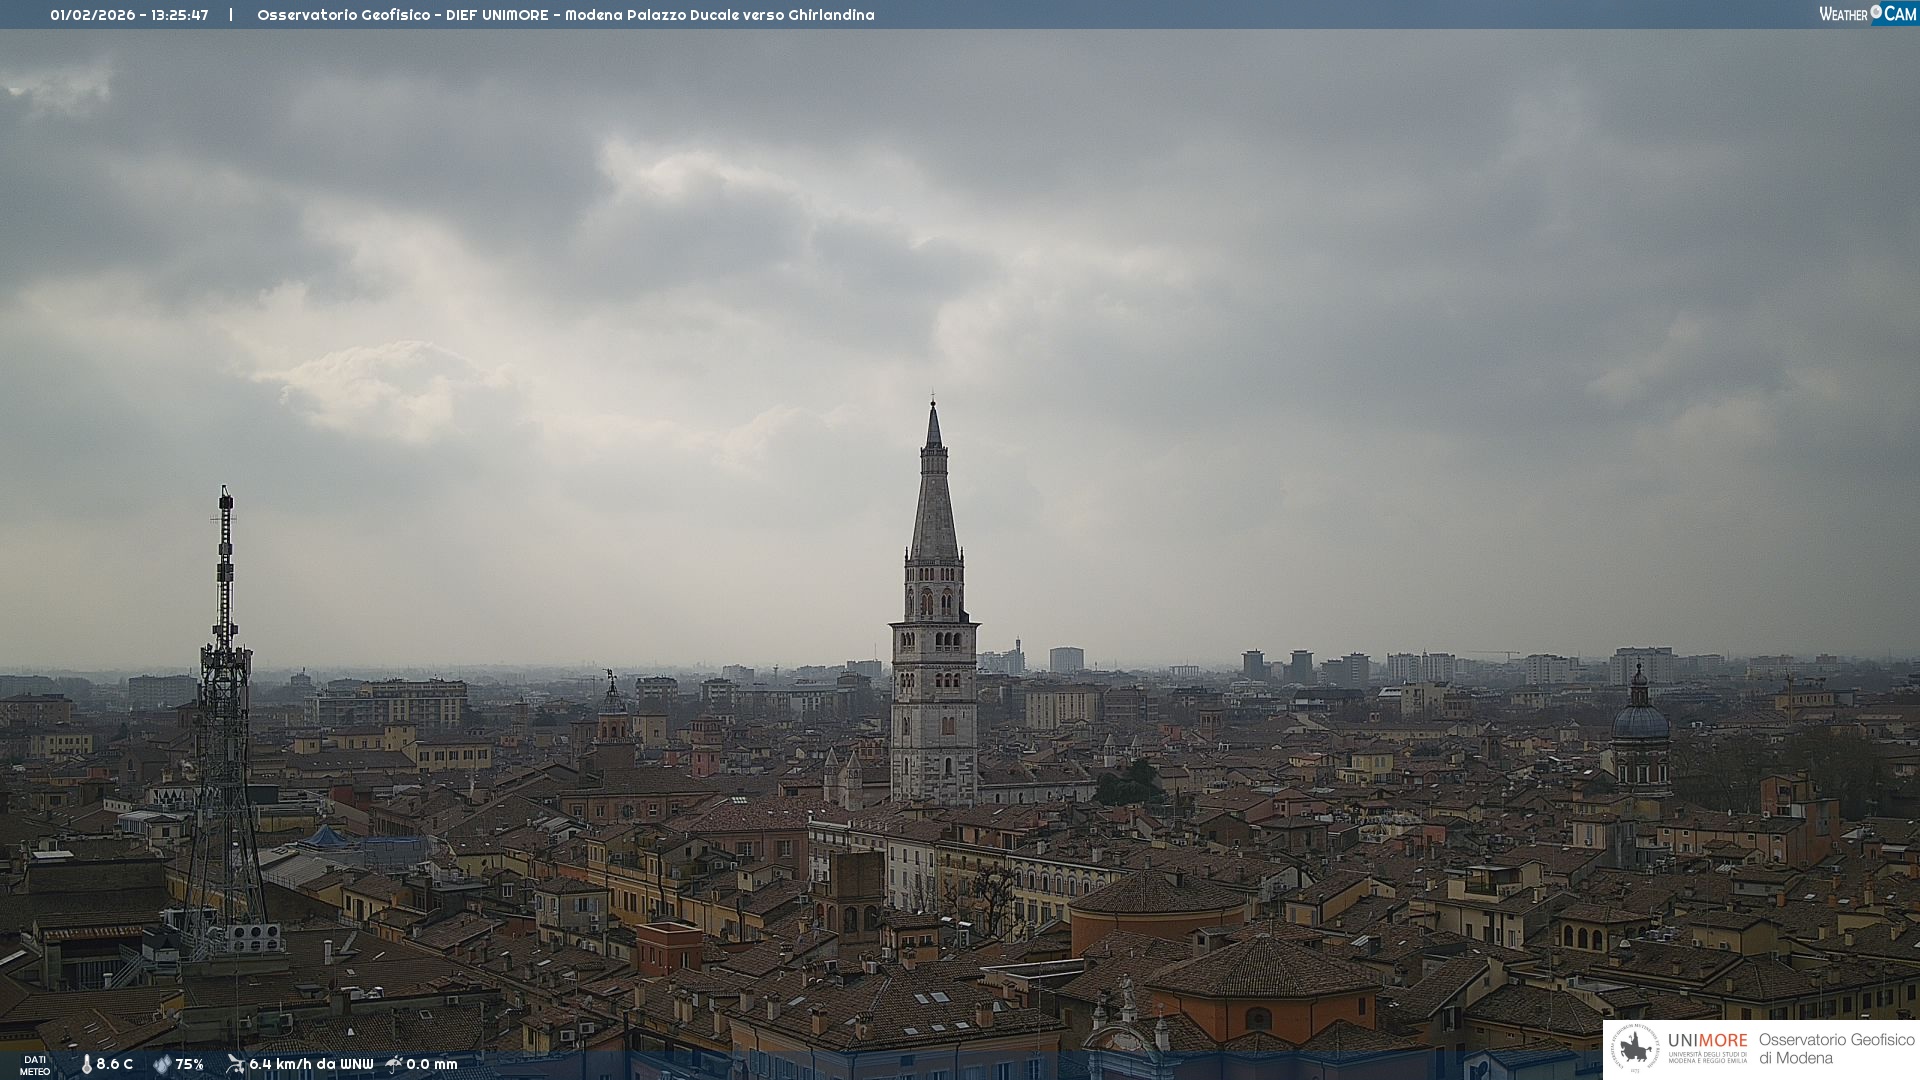Click the thermometer temperature icon
The height and width of the screenshot is (1080, 1920).
click(x=86, y=1064)
